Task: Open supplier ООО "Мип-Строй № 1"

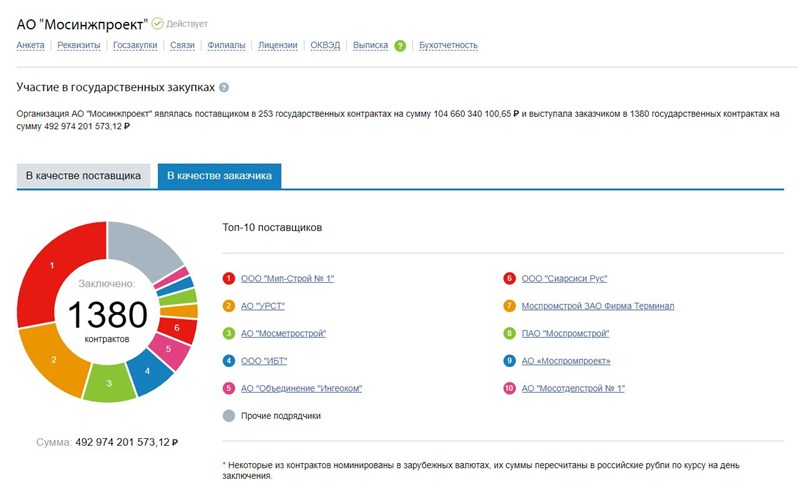Action: point(288,279)
